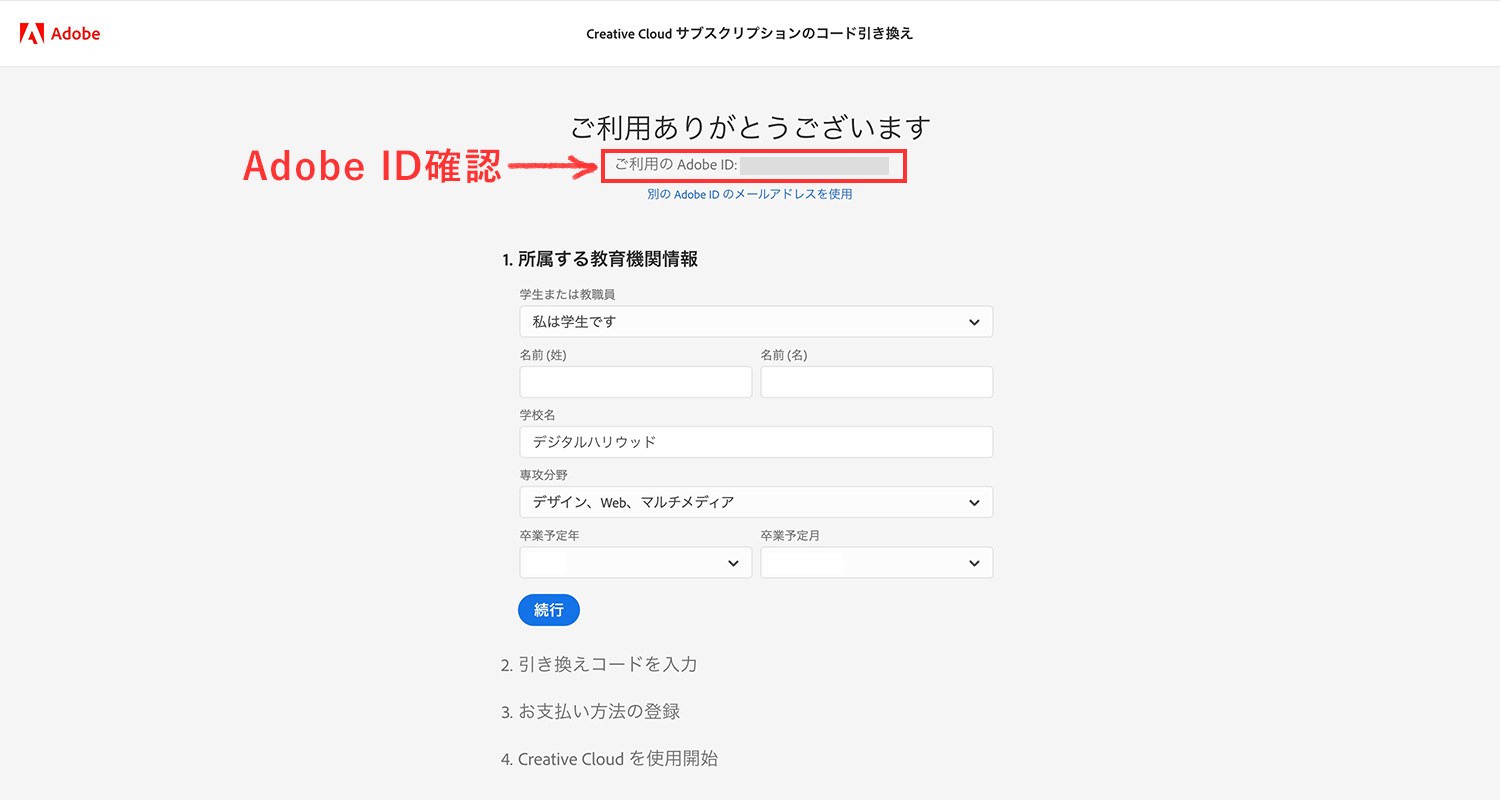Screen dimensions: 1500x800
Task: Select the 学校名 field with デジタルハリウッド
Action: (756, 442)
